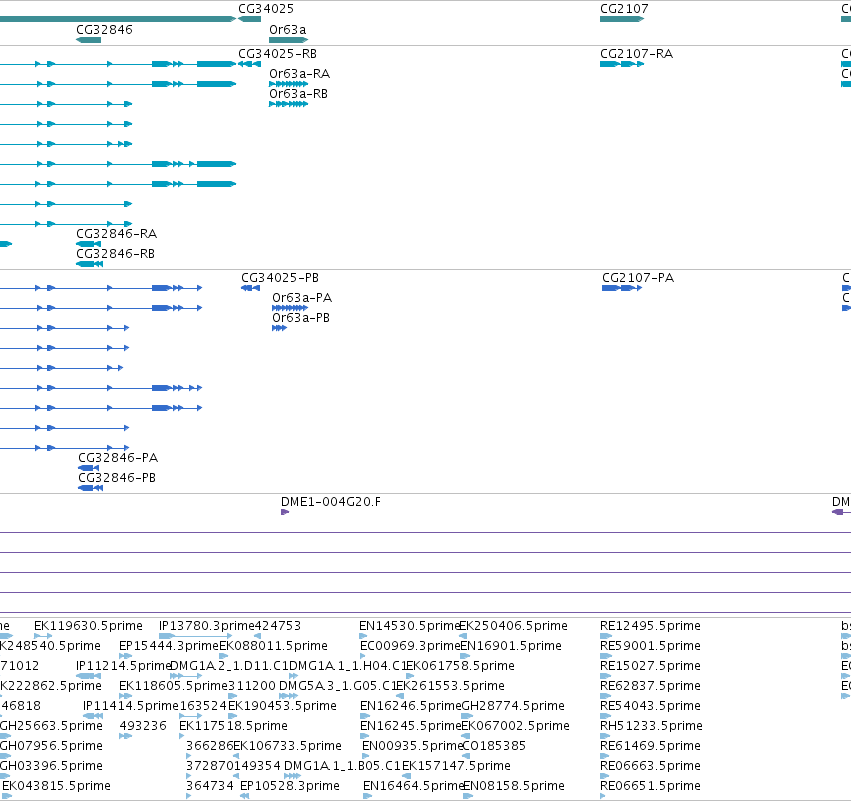Click the EC00969.3prime label
Screen dimensions: 851x801
(x=410, y=646)
